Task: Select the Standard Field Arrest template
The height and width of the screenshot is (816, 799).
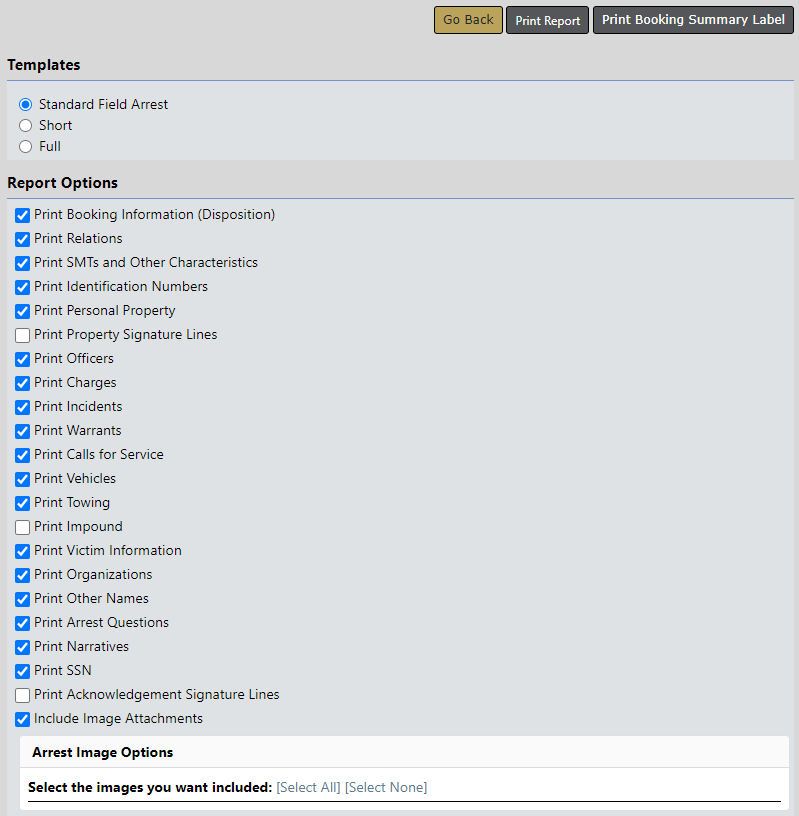Action: 26,104
